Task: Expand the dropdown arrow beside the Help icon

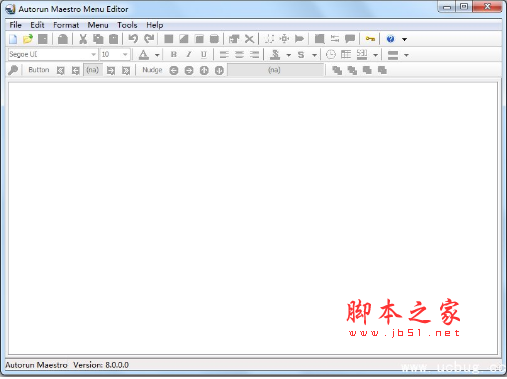Action: pyautogui.click(x=404, y=39)
